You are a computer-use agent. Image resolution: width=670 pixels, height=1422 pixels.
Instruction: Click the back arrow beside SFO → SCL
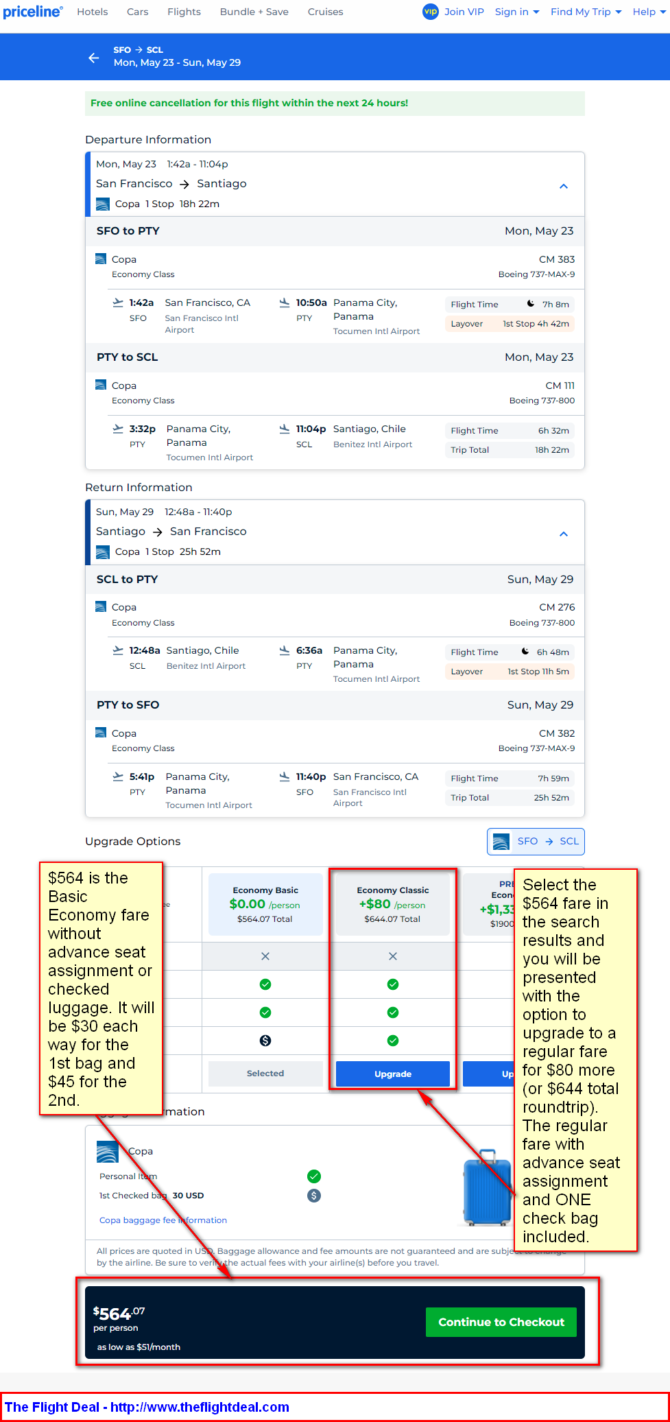94,58
